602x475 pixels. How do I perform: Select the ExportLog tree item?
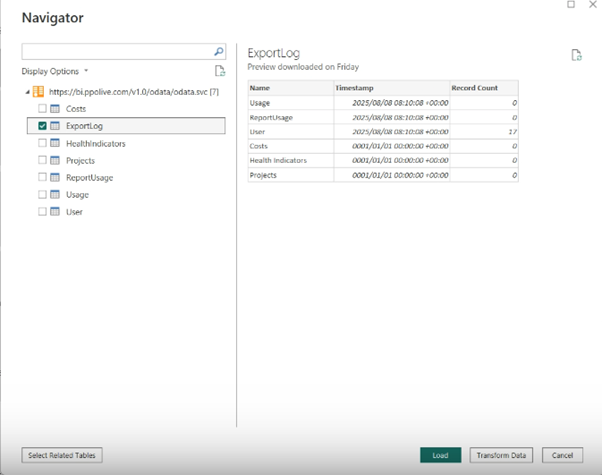click(126, 126)
